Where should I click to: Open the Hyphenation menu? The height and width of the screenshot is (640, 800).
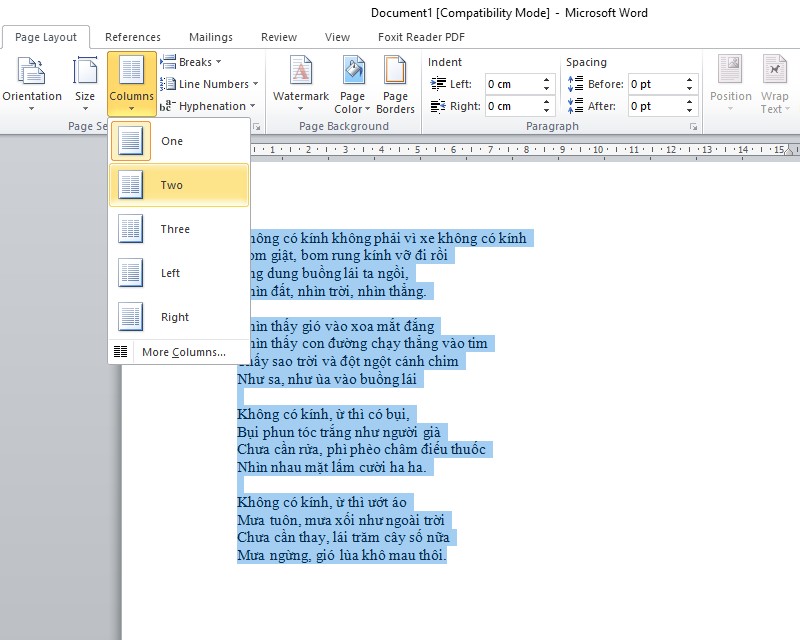point(207,106)
